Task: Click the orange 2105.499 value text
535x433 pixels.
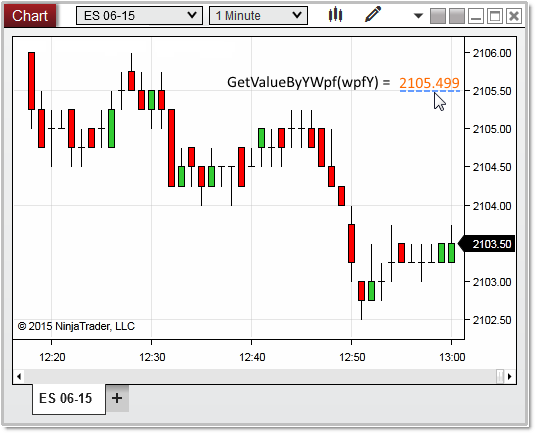Action: 429,83
